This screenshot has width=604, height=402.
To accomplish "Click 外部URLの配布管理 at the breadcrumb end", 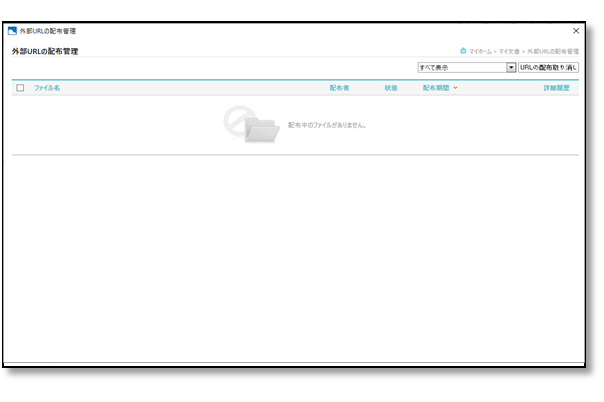I will click(553, 50).
